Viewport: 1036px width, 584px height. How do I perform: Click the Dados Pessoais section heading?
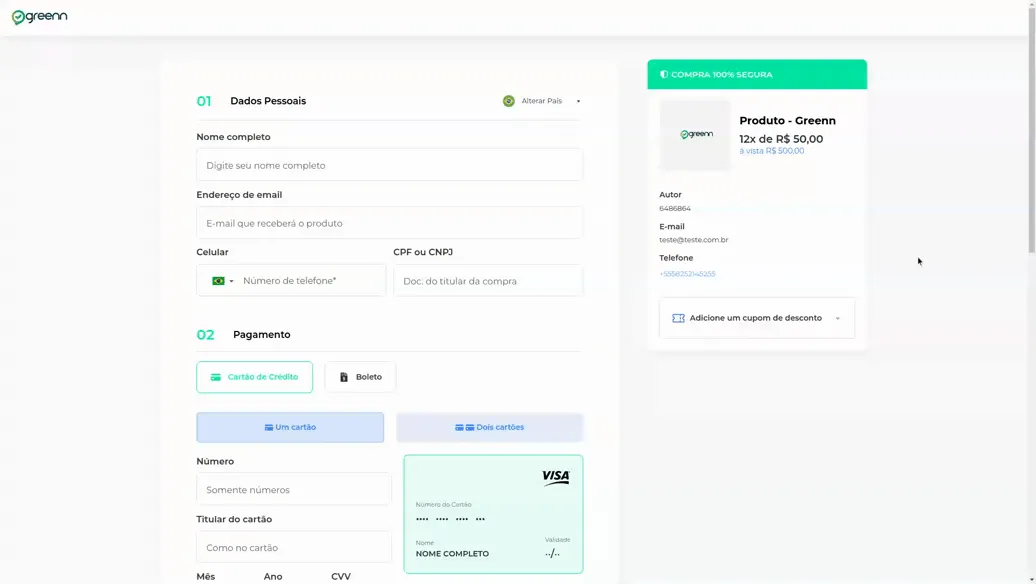coord(268,101)
